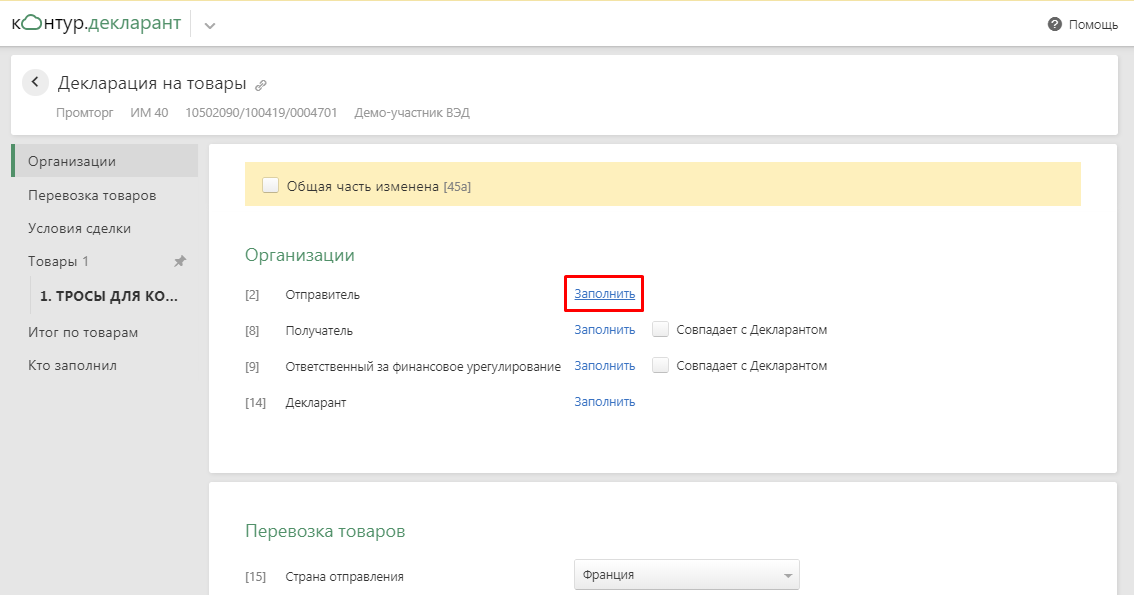Open Страна отправления dropdown showing Франция
The image size is (1134, 595).
[x=686, y=575]
